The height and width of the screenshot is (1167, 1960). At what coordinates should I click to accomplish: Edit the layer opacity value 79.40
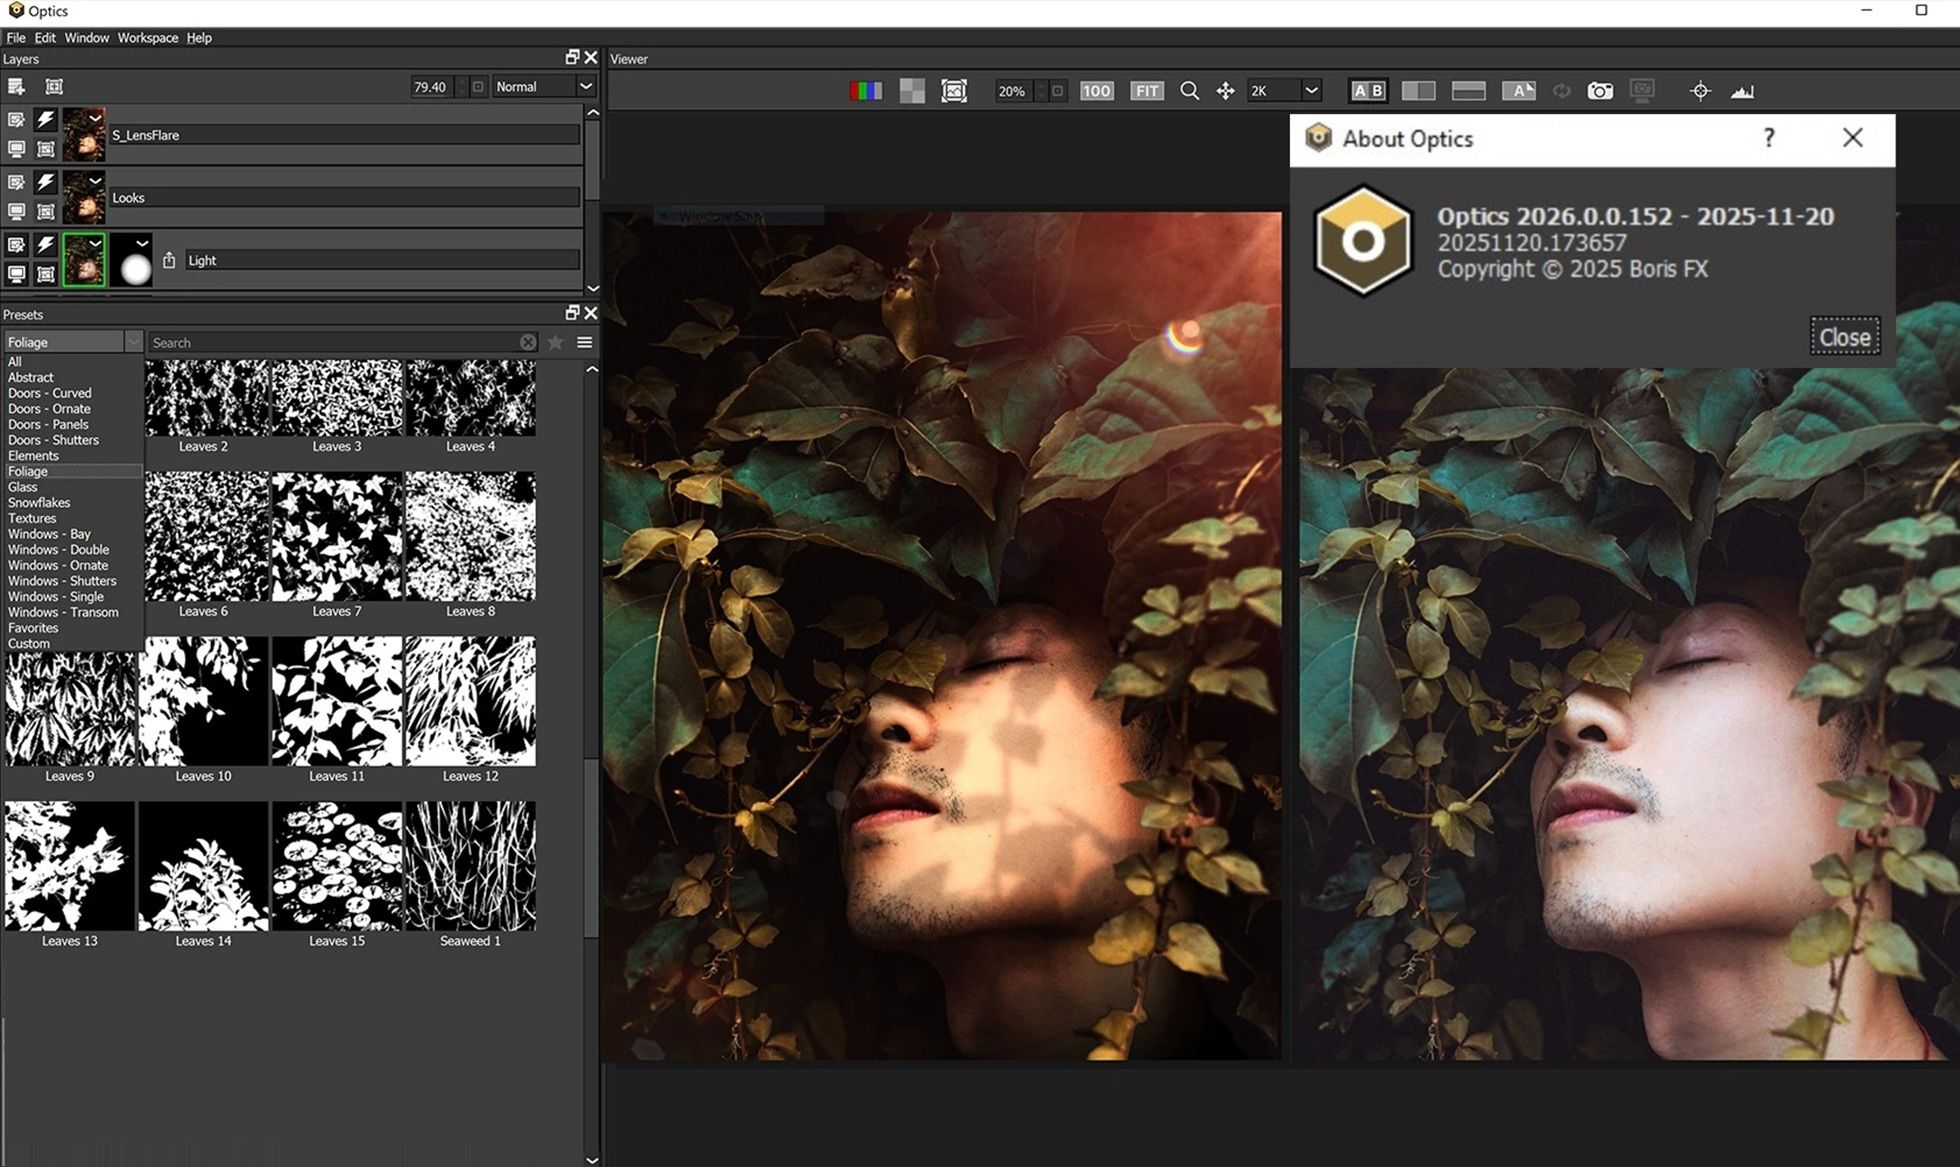coord(431,86)
